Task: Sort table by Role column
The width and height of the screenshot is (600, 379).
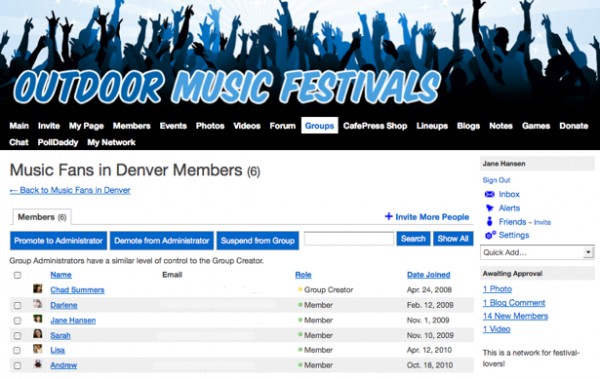Action: pyautogui.click(x=303, y=274)
